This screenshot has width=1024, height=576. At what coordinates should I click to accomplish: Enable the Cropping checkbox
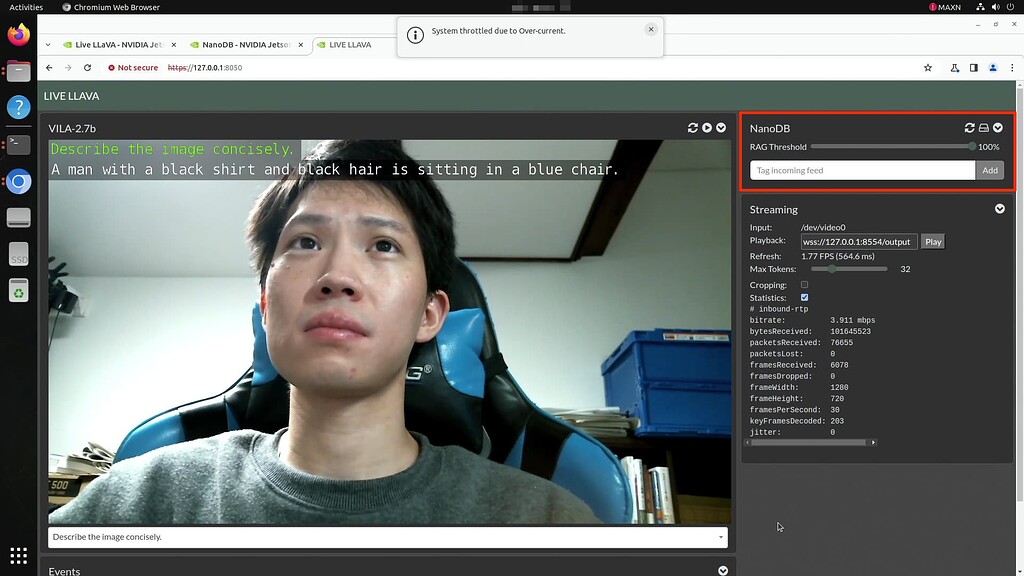(x=804, y=285)
